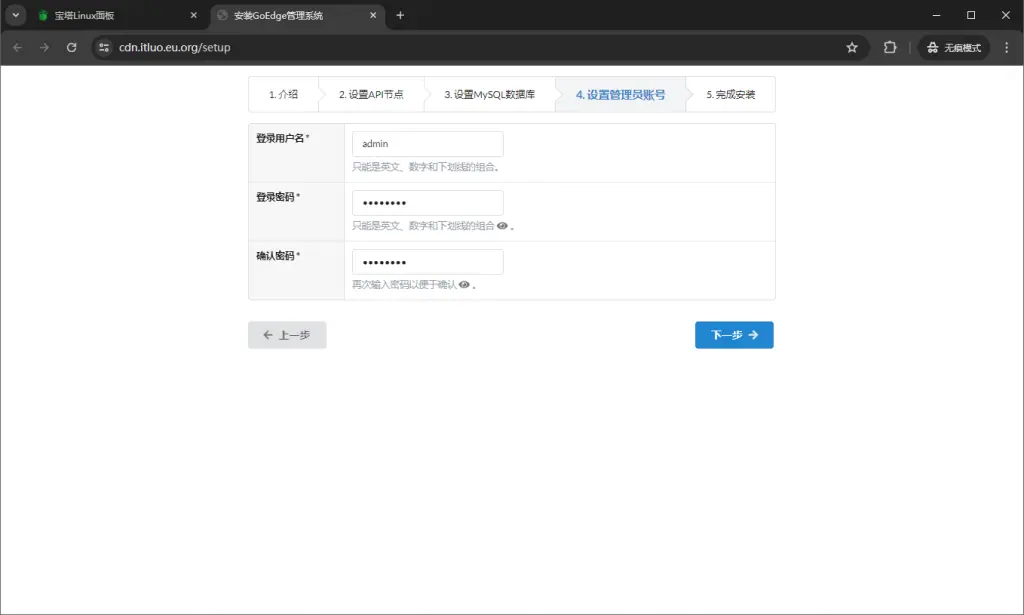Click the 下一步 next button
This screenshot has width=1024, height=615.
tap(734, 334)
